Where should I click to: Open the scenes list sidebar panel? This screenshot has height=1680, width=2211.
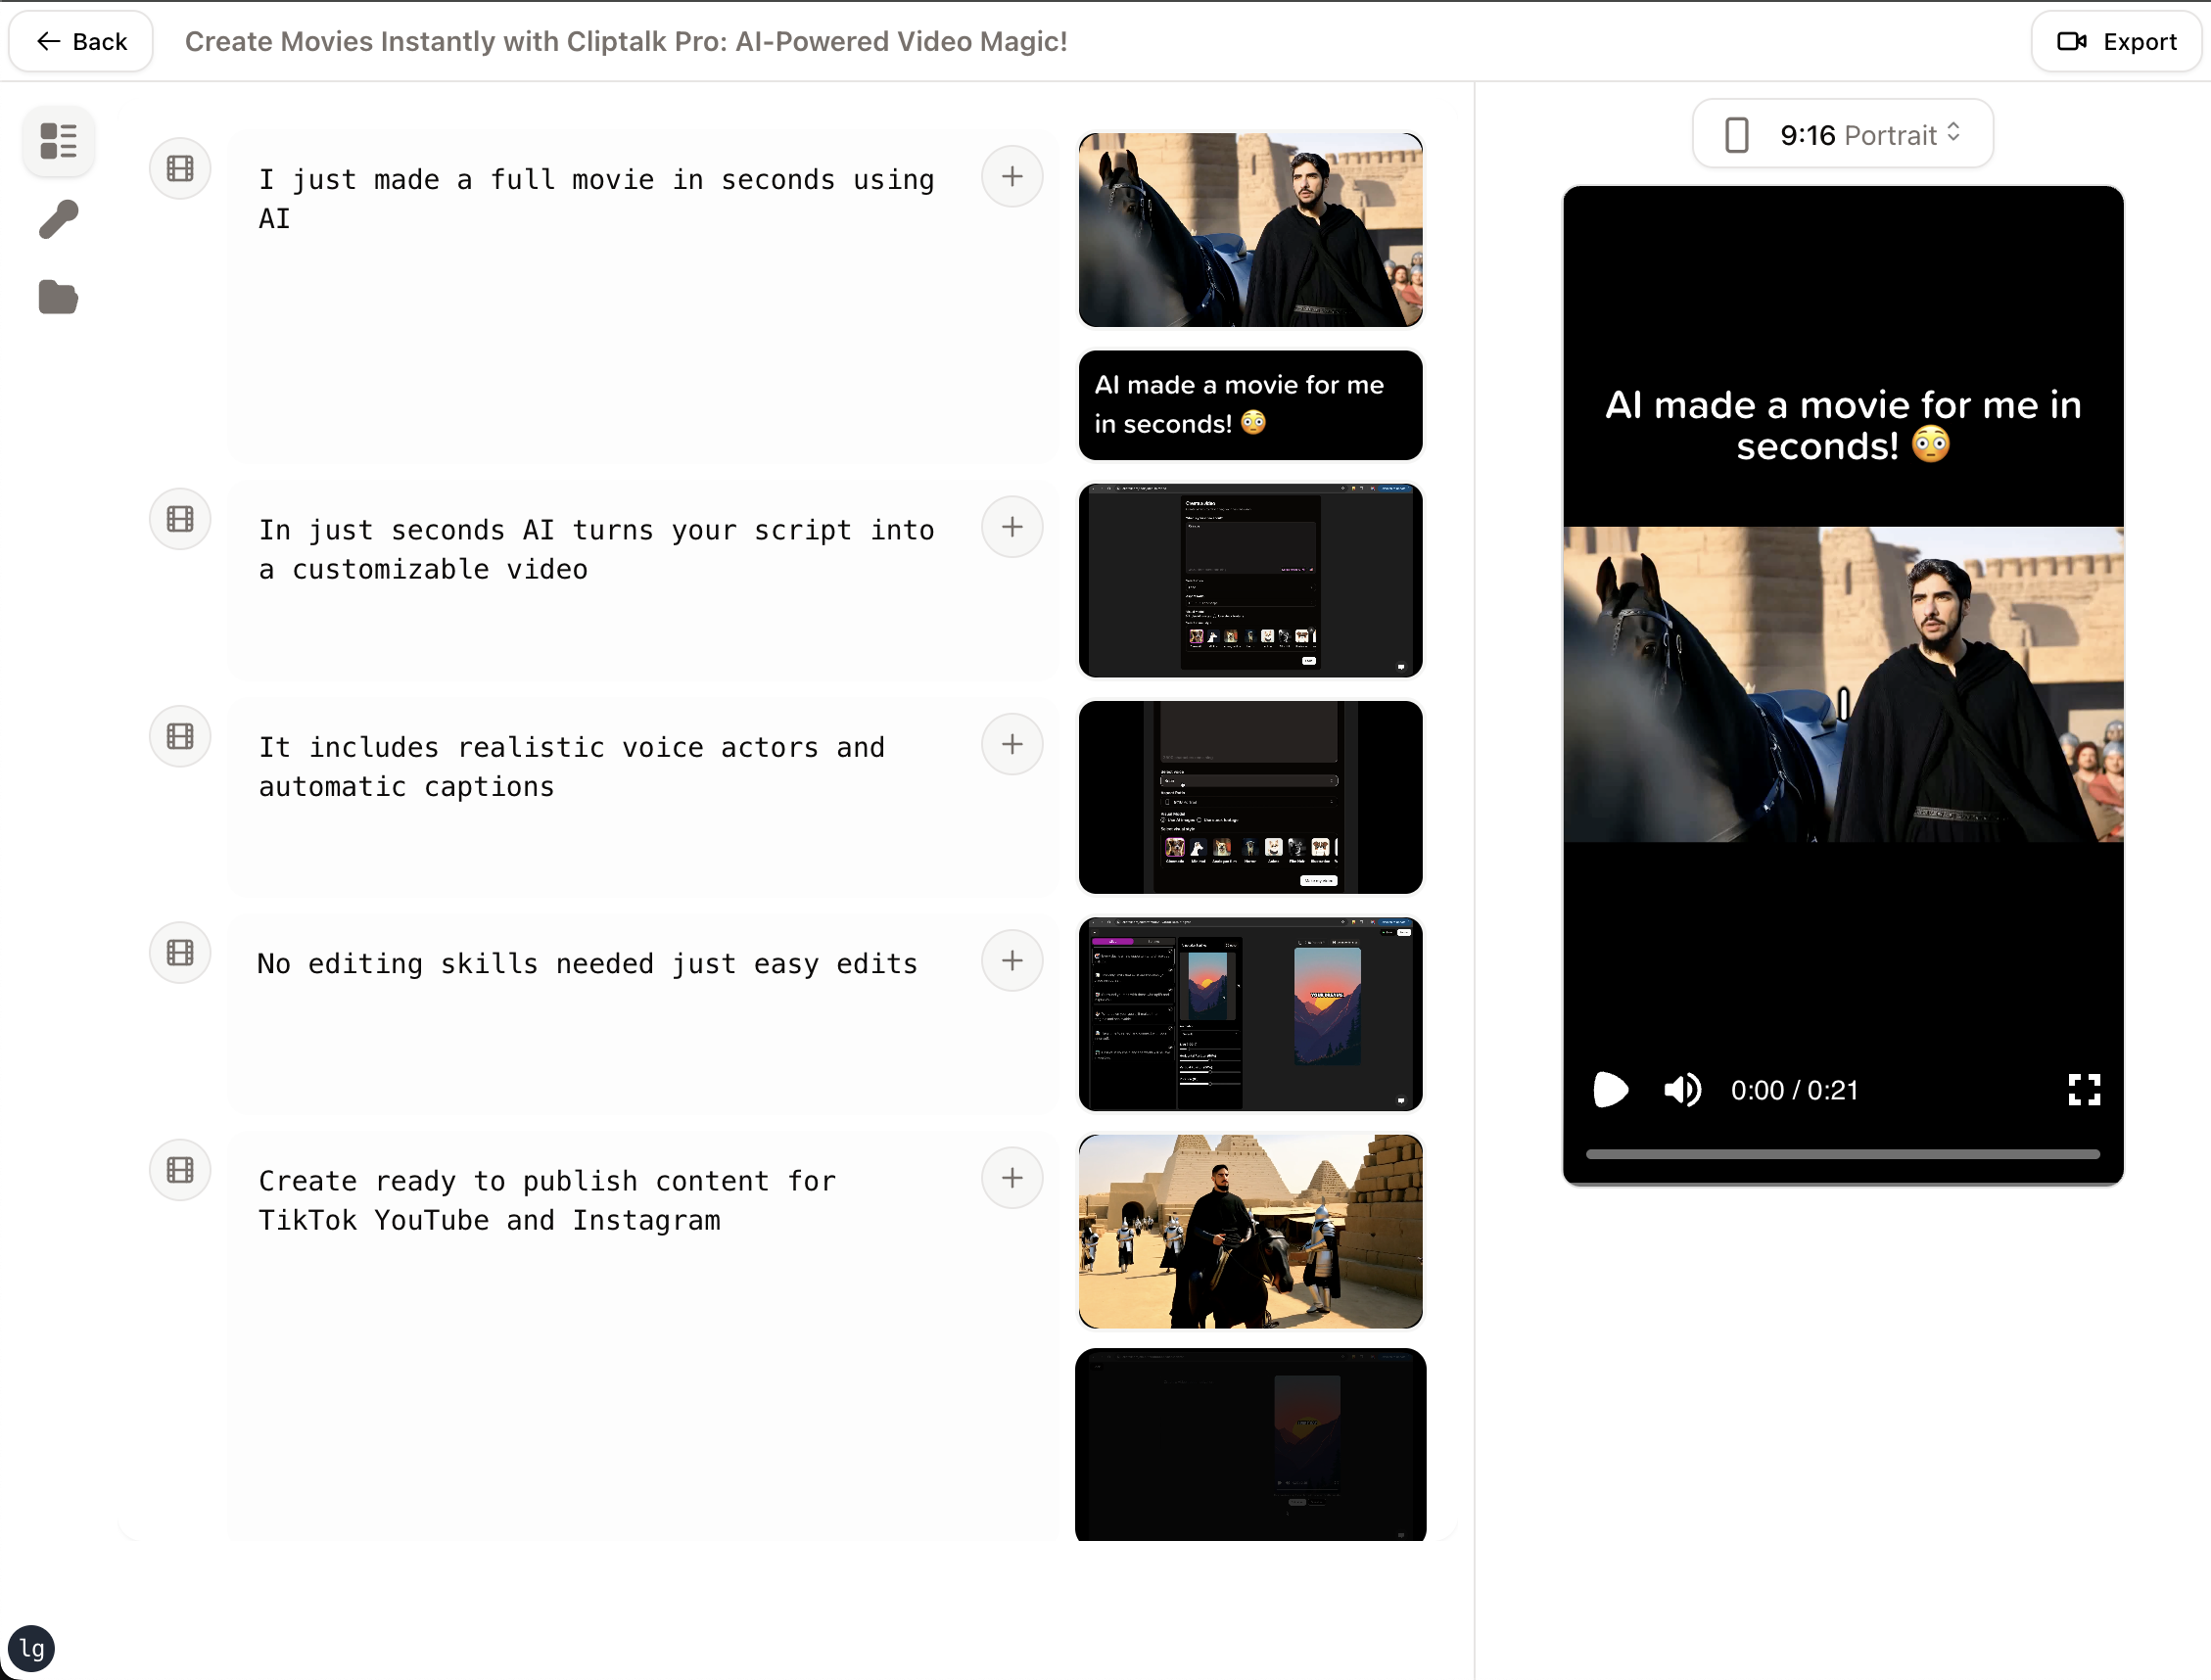[58, 141]
